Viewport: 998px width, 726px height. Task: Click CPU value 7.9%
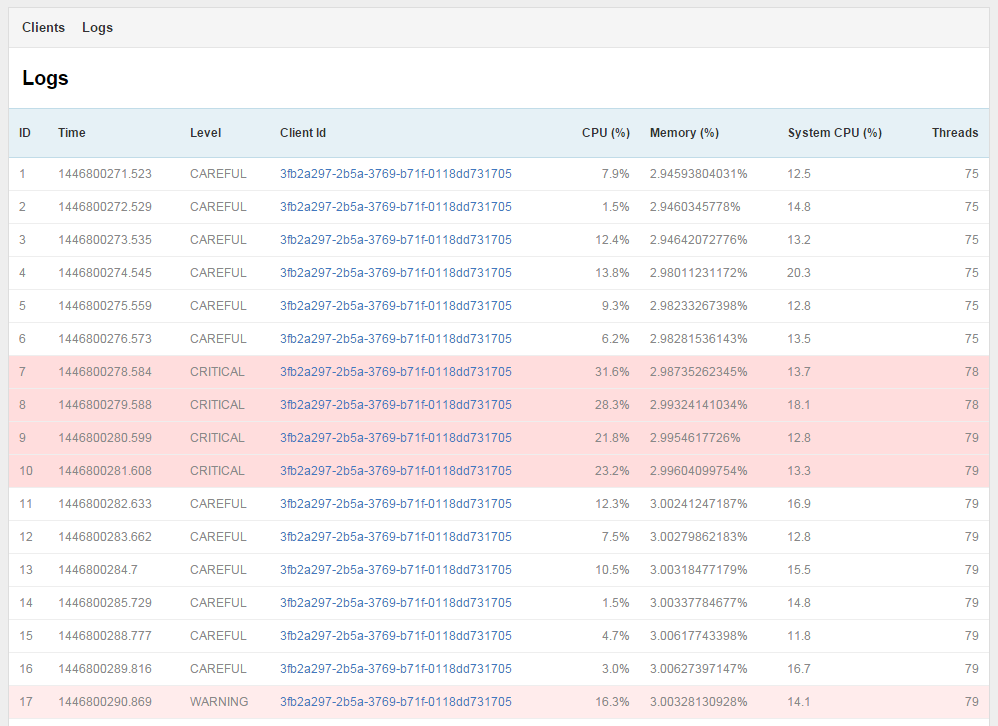click(615, 174)
